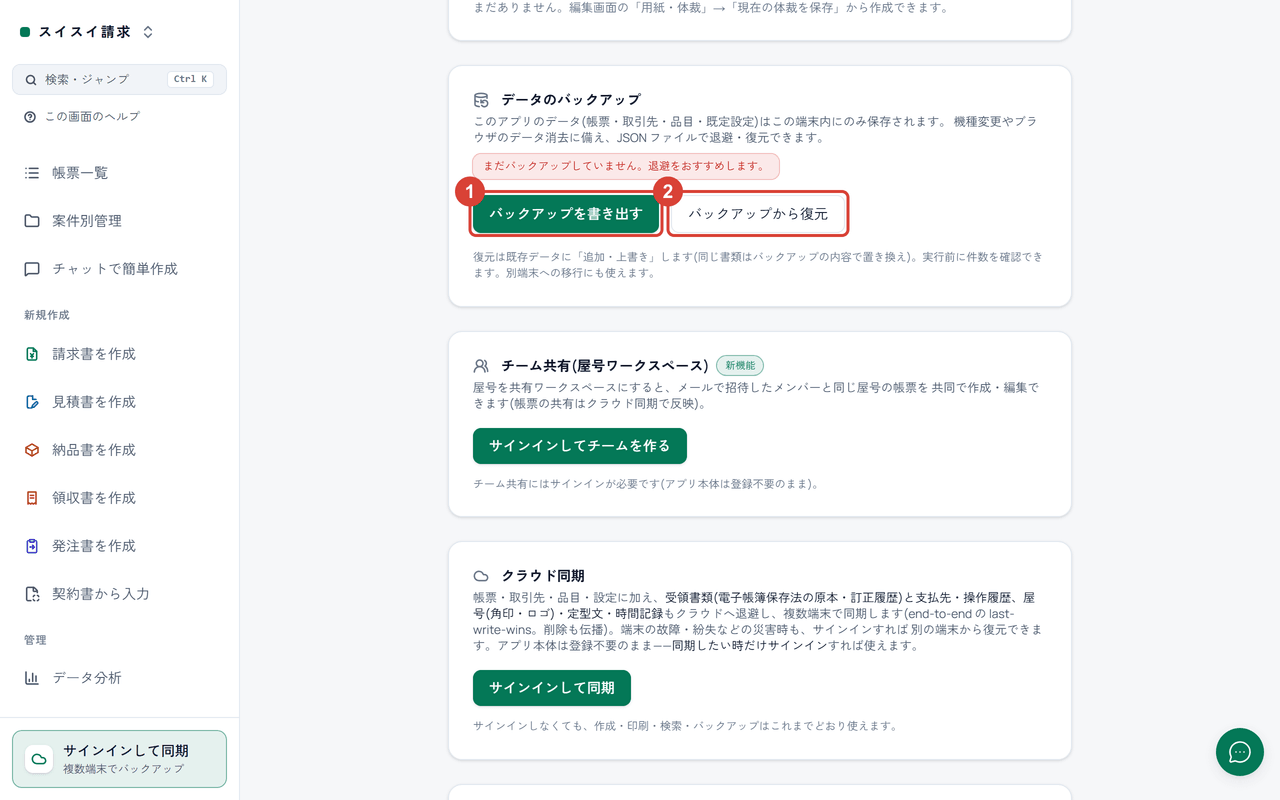Click サインインしてチームを作る button
The width and height of the screenshot is (1280, 800).
[x=580, y=446]
